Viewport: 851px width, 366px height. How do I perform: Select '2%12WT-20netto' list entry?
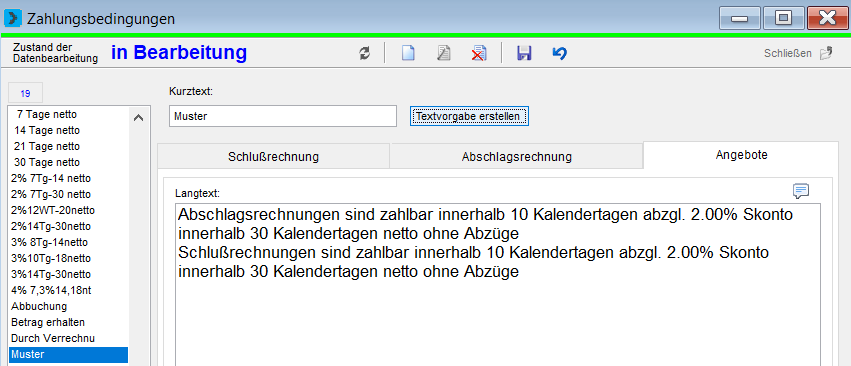pyautogui.click(x=69, y=210)
